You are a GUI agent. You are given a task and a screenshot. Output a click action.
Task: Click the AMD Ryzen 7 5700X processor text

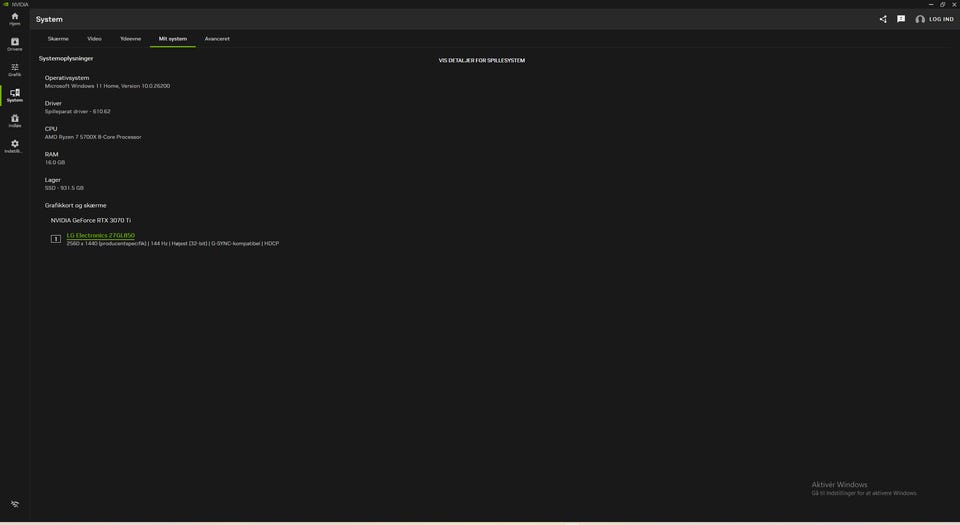[93, 137]
